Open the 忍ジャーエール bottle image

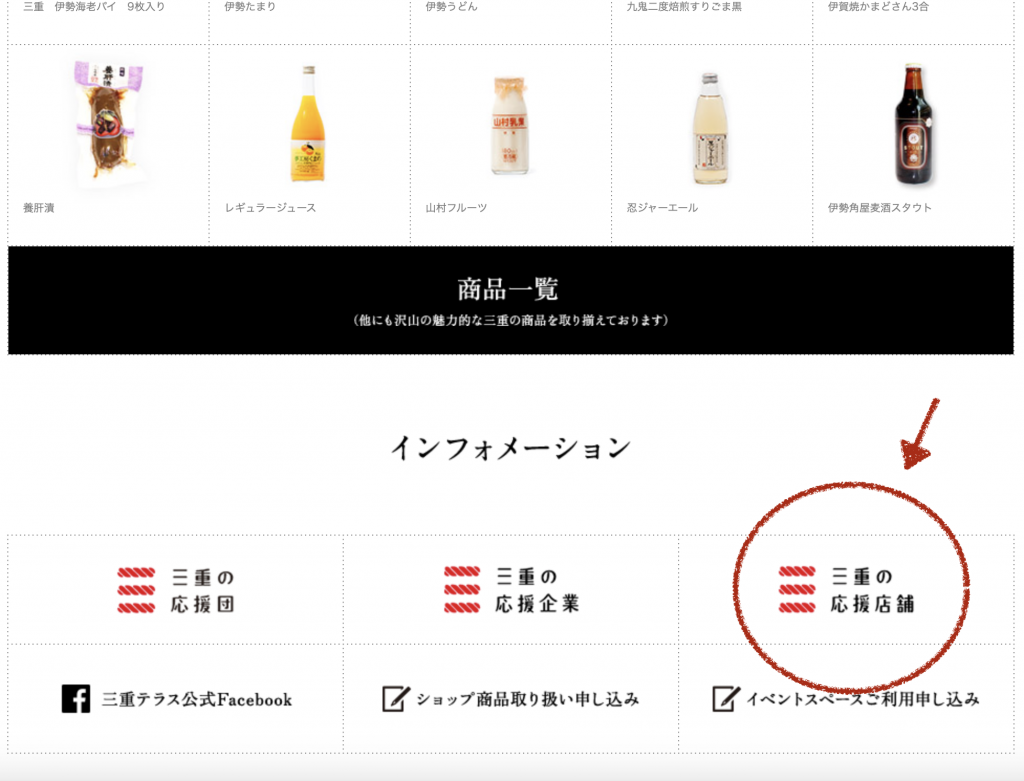[x=710, y=129]
